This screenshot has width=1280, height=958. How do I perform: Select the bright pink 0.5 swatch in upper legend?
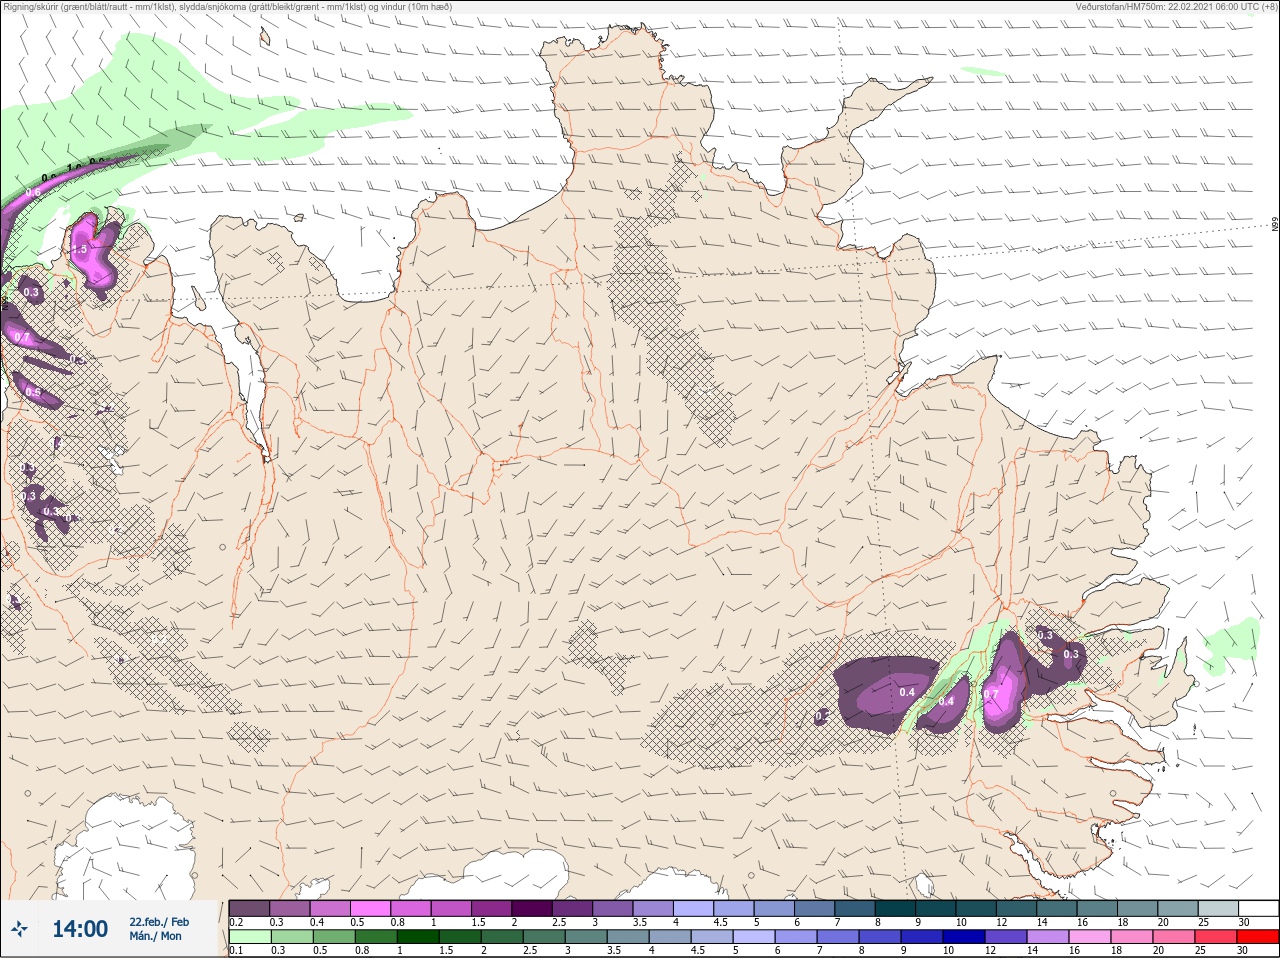371,908
